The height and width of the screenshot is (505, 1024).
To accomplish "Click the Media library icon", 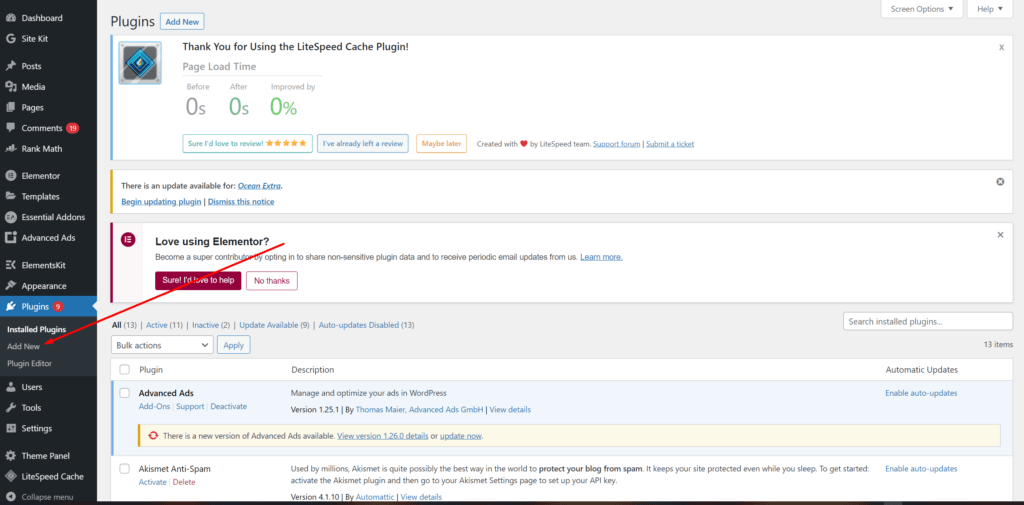I will (10, 87).
